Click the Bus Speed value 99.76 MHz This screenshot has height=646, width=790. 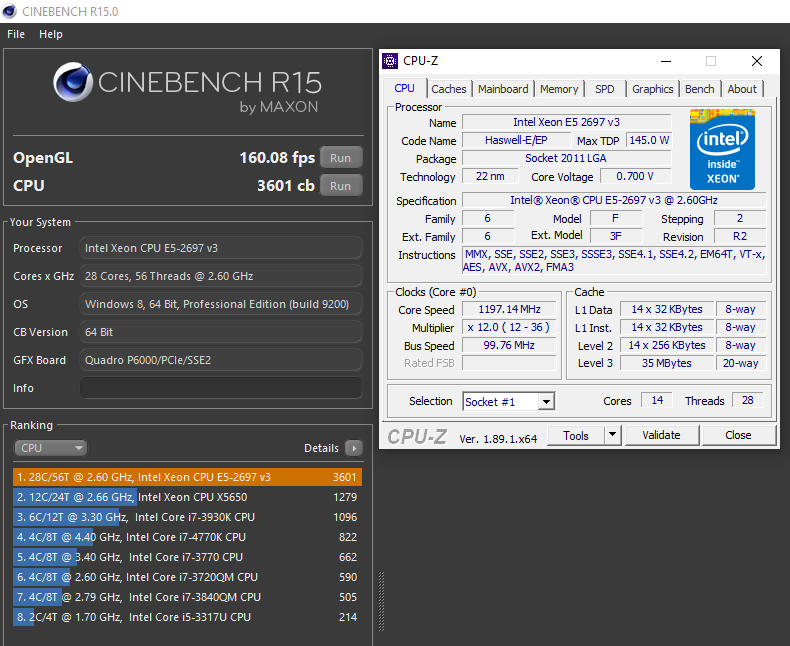(x=509, y=345)
